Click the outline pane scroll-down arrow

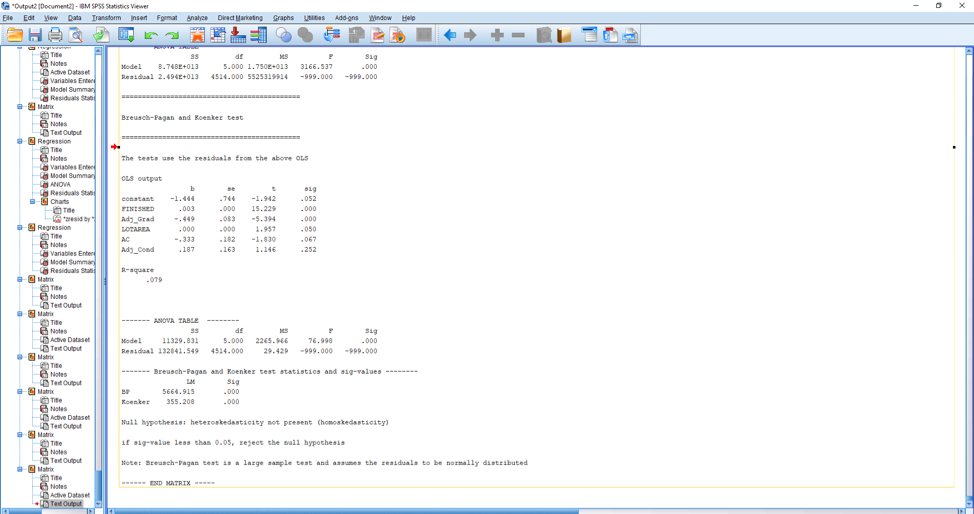pos(98,504)
